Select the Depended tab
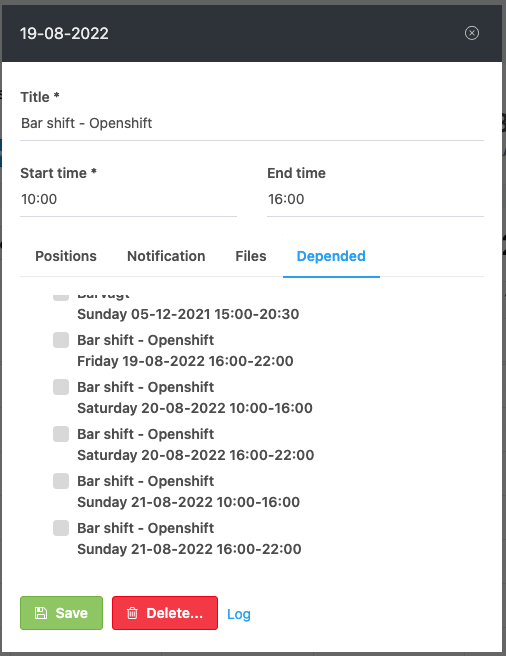506x656 pixels. [x=331, y=256]
